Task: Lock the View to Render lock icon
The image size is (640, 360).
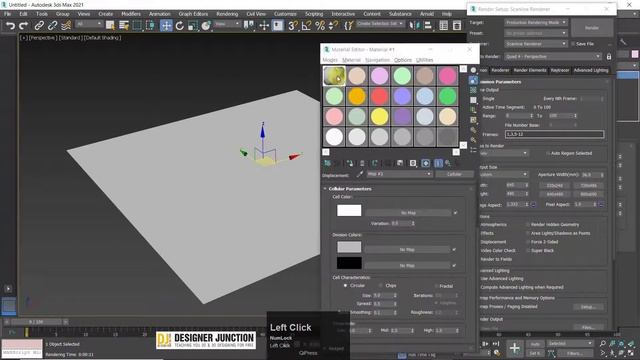Action: coord(609,57)
